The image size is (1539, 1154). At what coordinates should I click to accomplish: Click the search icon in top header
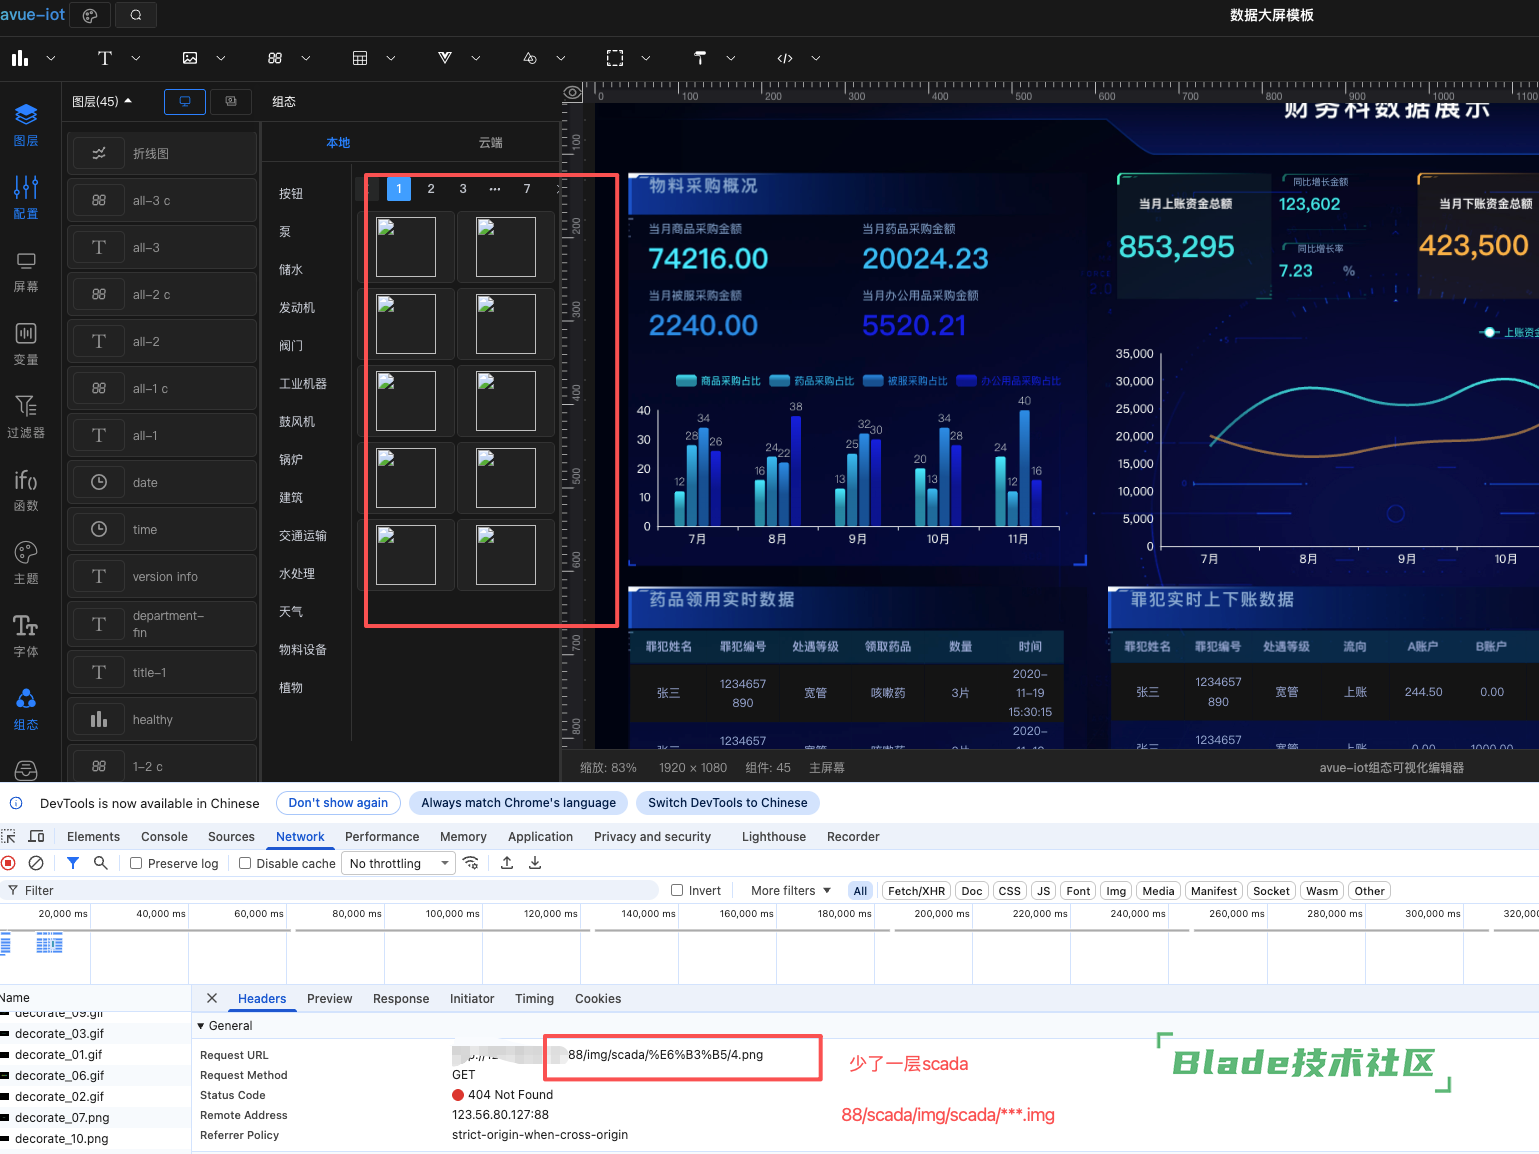pos(136,15)
